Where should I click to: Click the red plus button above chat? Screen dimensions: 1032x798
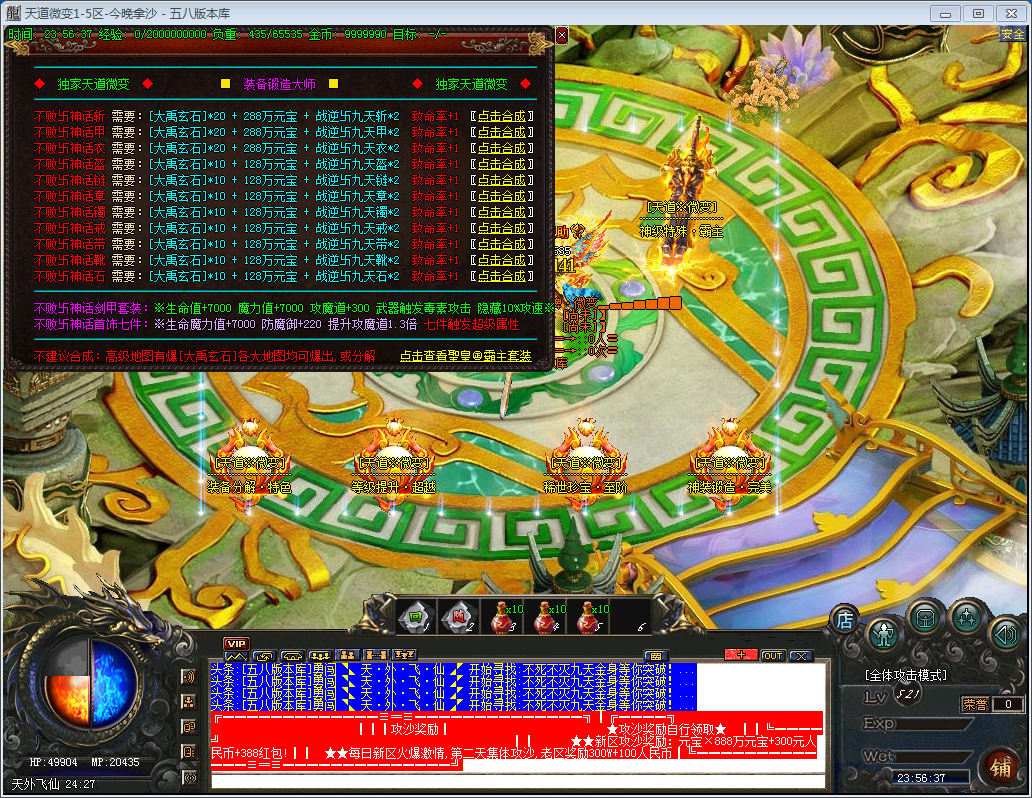(741, 655)
